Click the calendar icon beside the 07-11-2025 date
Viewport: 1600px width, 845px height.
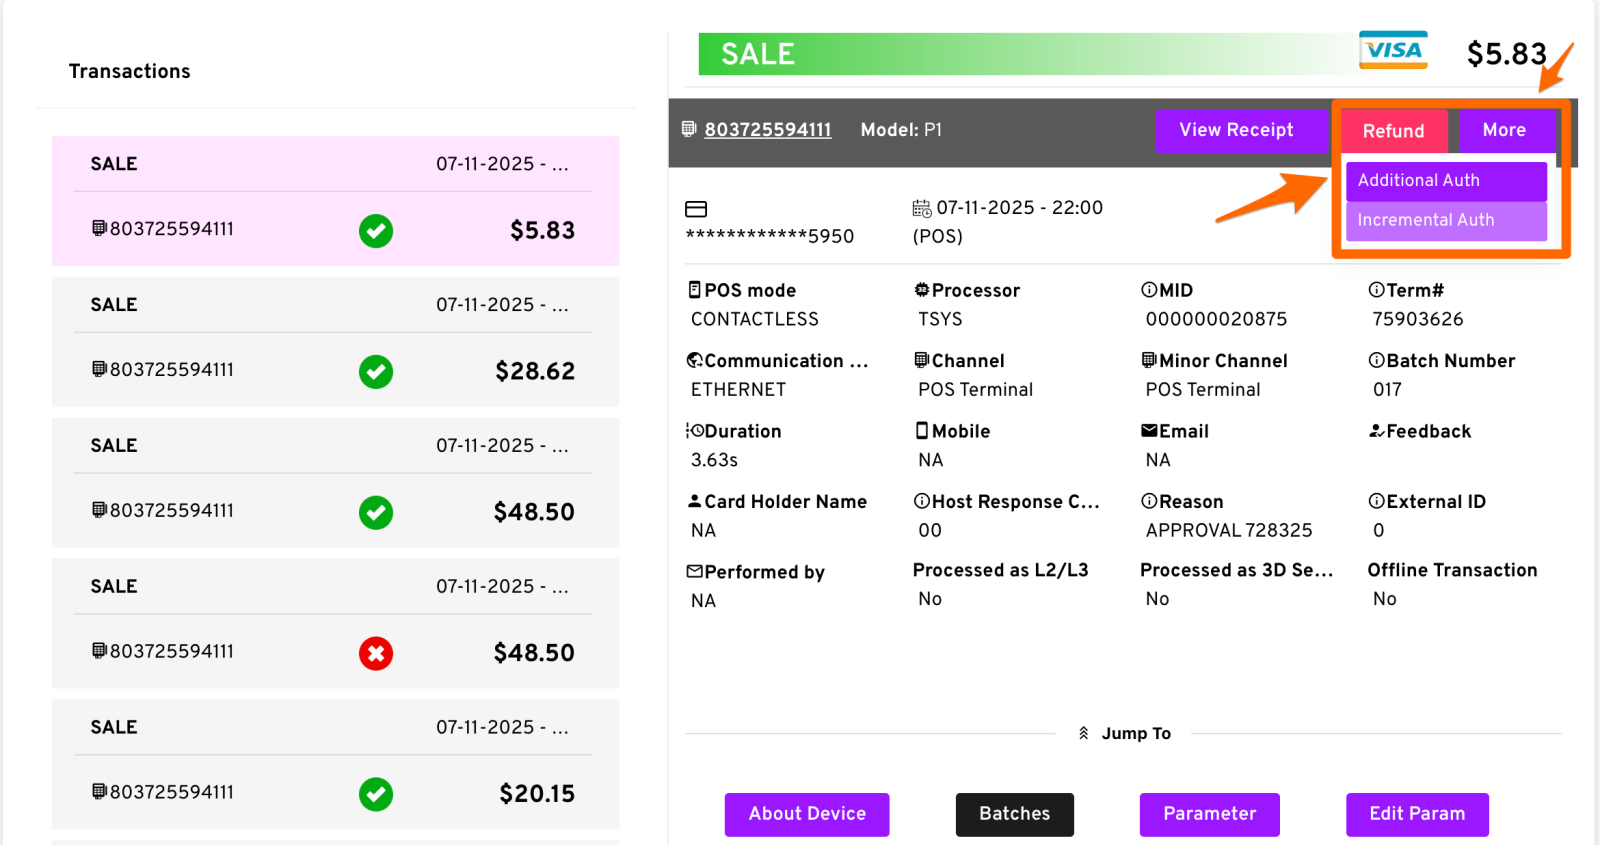pos(921,208)
